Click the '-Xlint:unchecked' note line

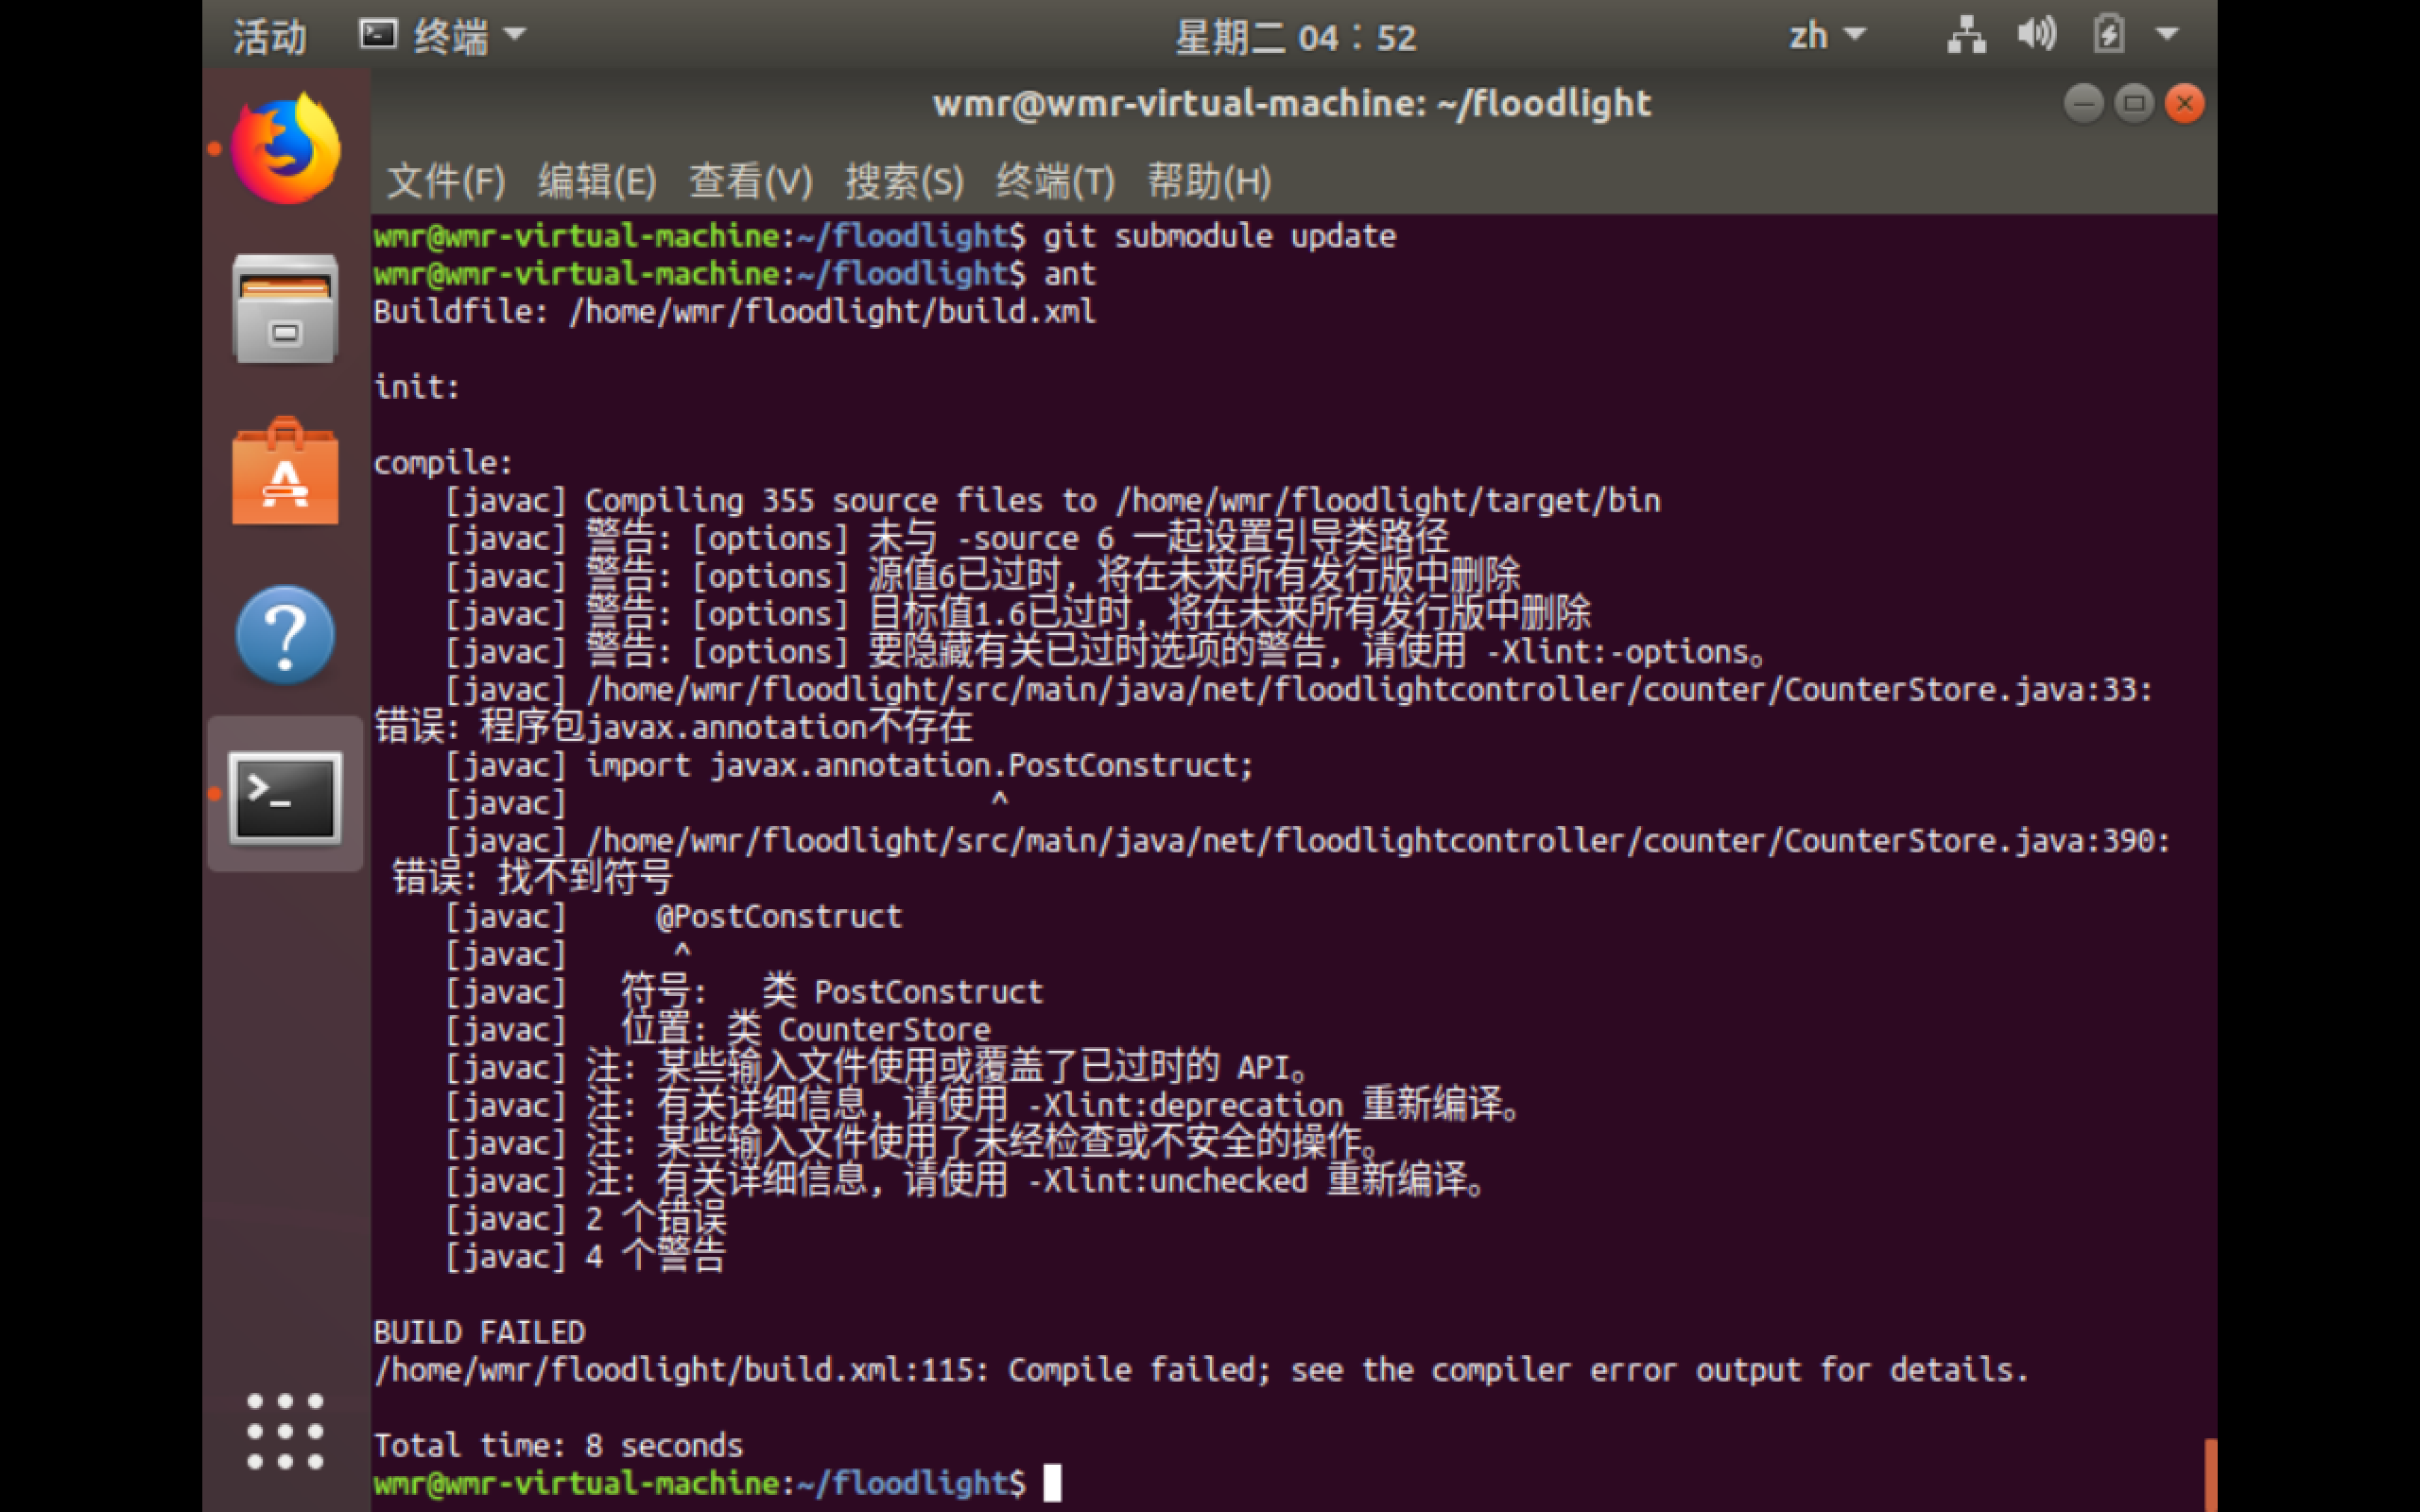click(966, 1181)
